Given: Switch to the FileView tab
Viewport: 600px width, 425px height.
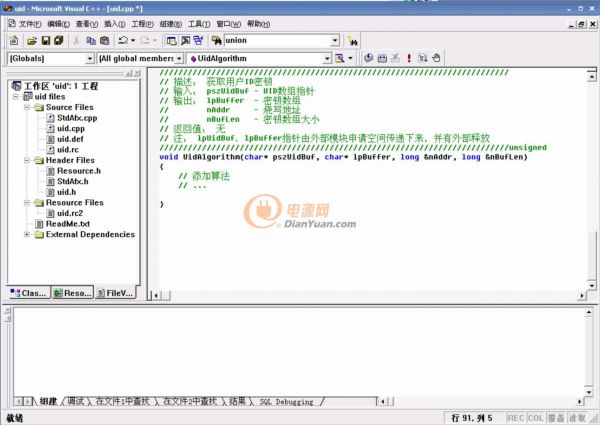Looking at the screenshot, I should pyautogui.click(x=115, y=293).
